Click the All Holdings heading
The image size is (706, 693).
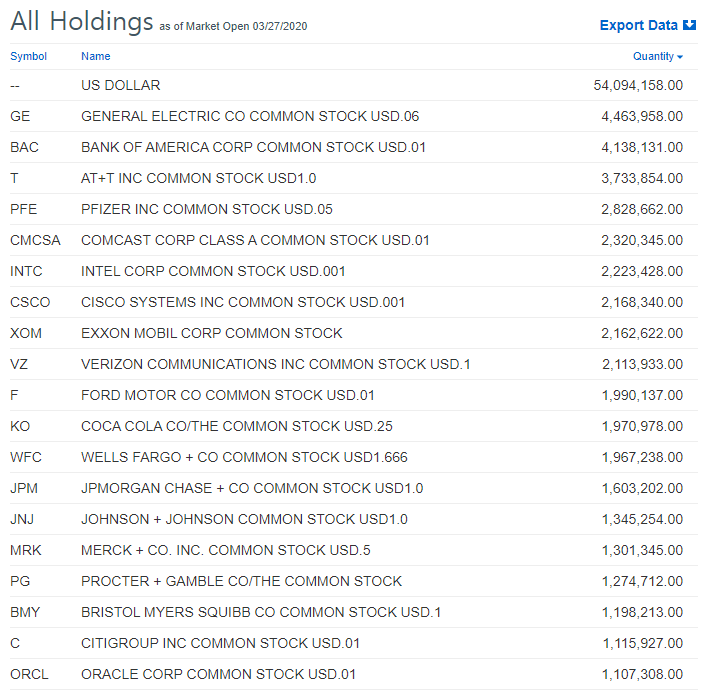82,21
